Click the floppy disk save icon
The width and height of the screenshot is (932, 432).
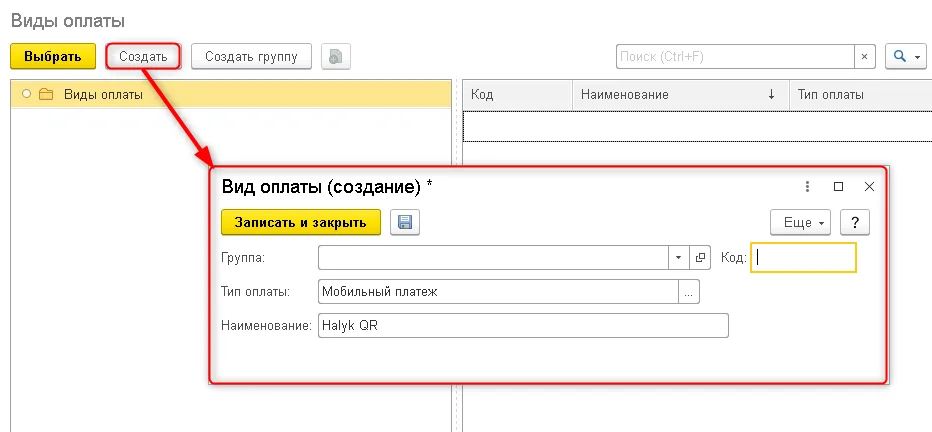(x=405, y=223)
